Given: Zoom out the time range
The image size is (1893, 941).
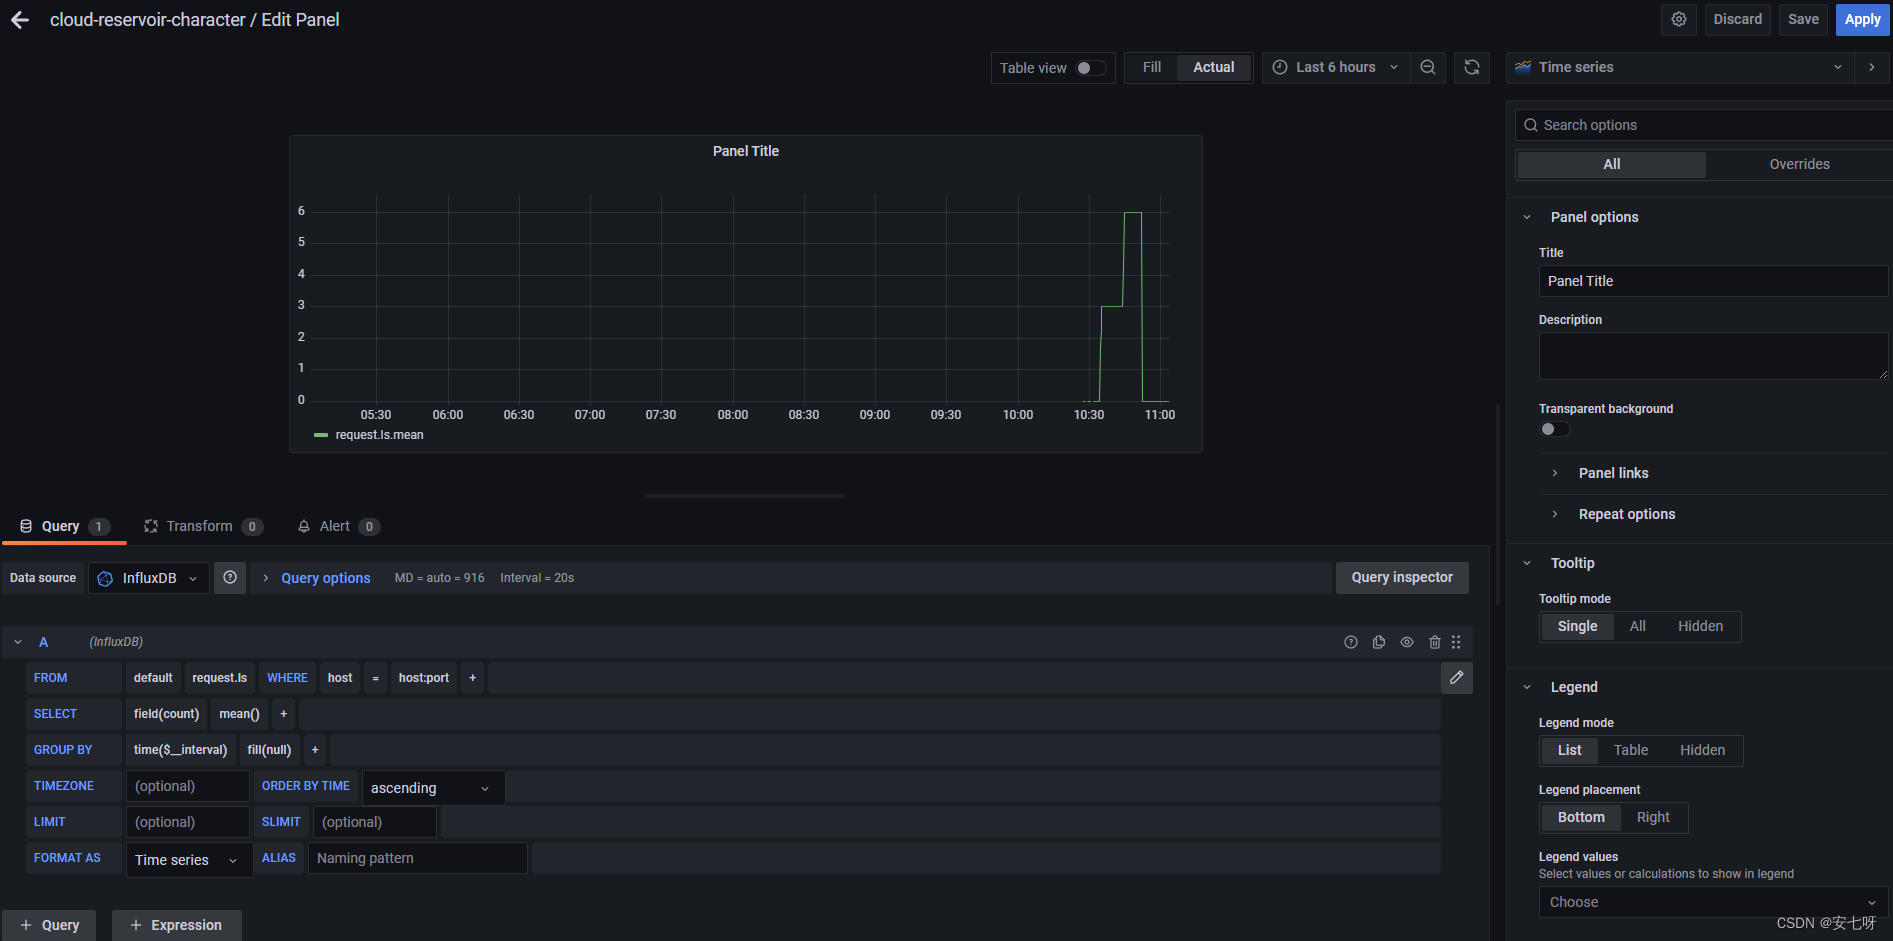Looking at the screenshot, I should (1428, 67).
